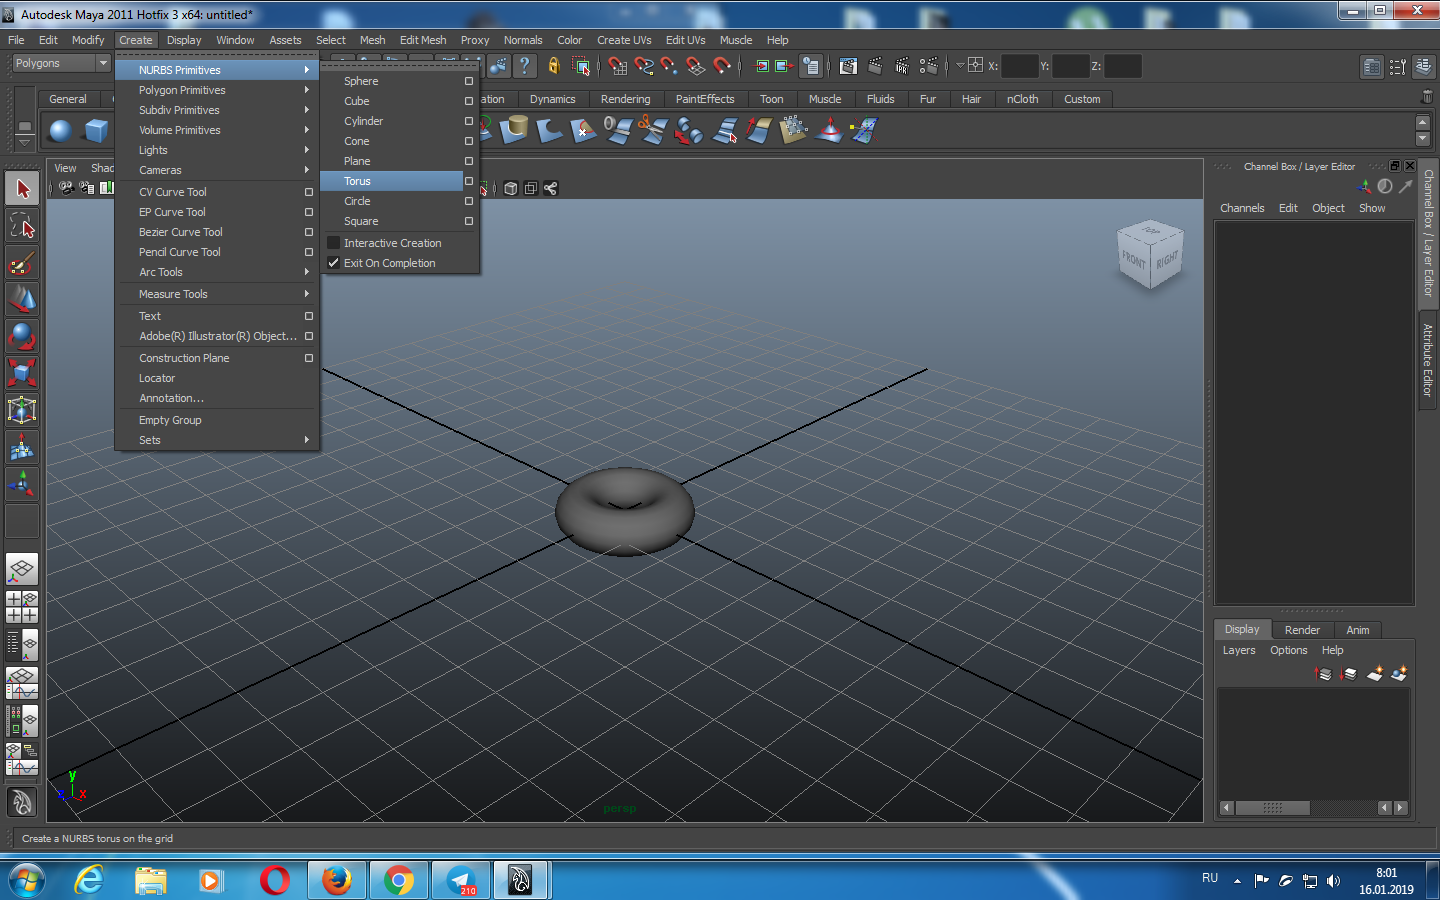Click the help question mark icon

(525, 66)
